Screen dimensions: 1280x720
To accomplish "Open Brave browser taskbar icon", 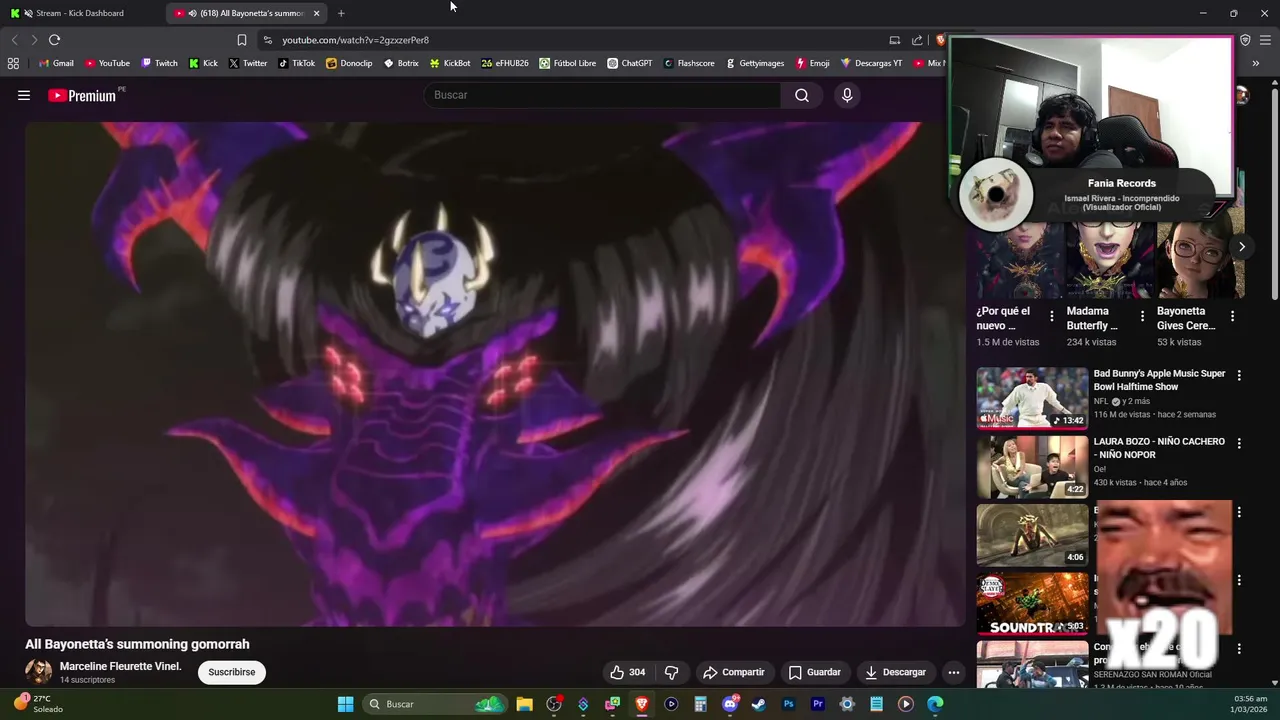I will click(x=642, y=704).
